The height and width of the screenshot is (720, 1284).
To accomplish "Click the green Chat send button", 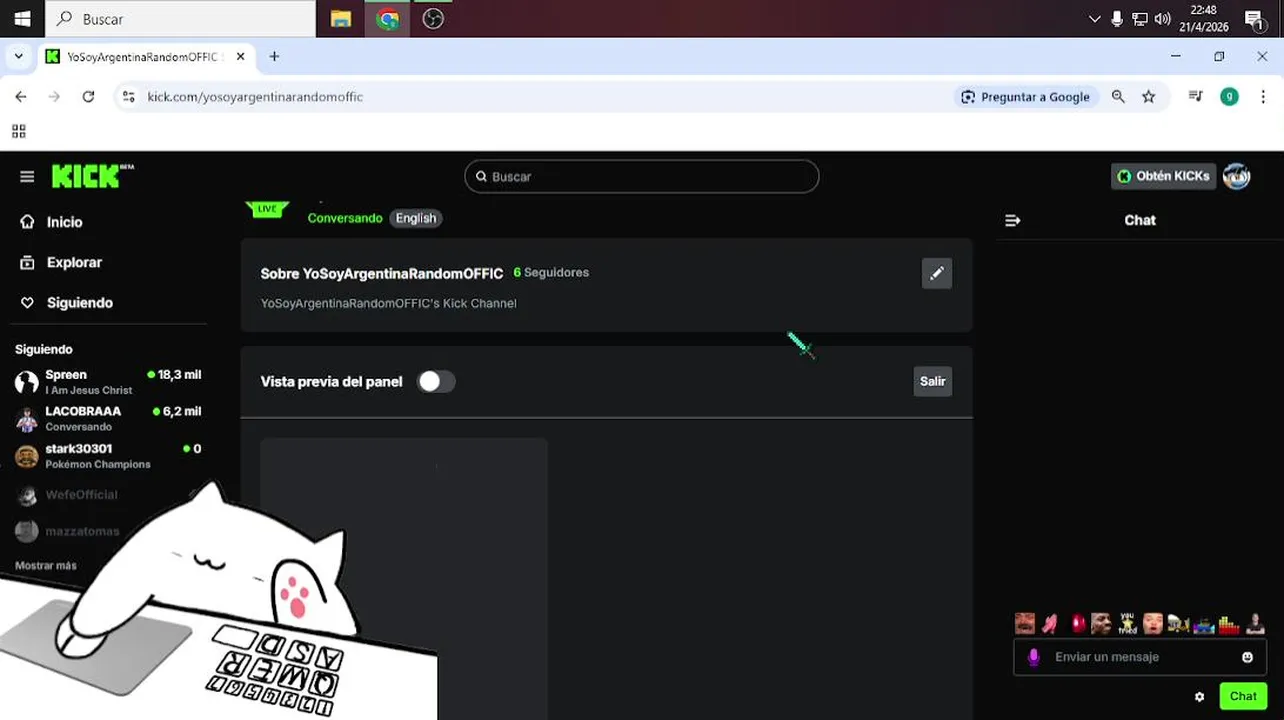I will (x=1243, y=696).
